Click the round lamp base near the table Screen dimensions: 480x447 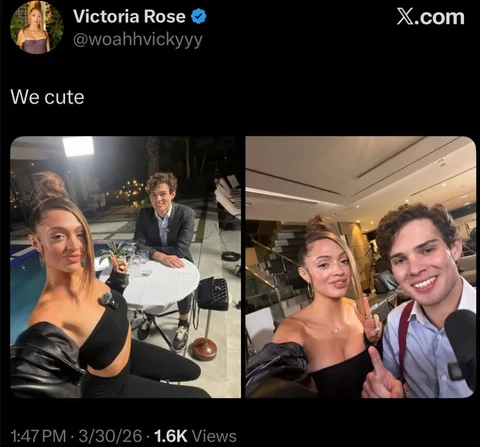[203, 349]
